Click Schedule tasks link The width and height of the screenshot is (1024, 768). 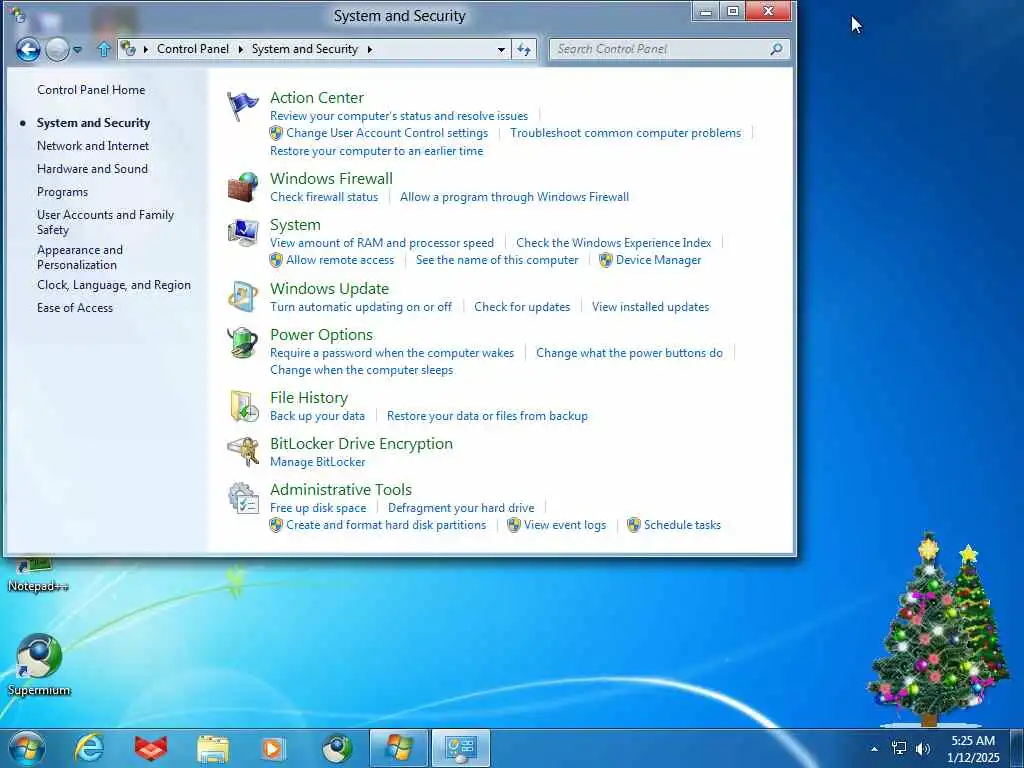[682, 525]
